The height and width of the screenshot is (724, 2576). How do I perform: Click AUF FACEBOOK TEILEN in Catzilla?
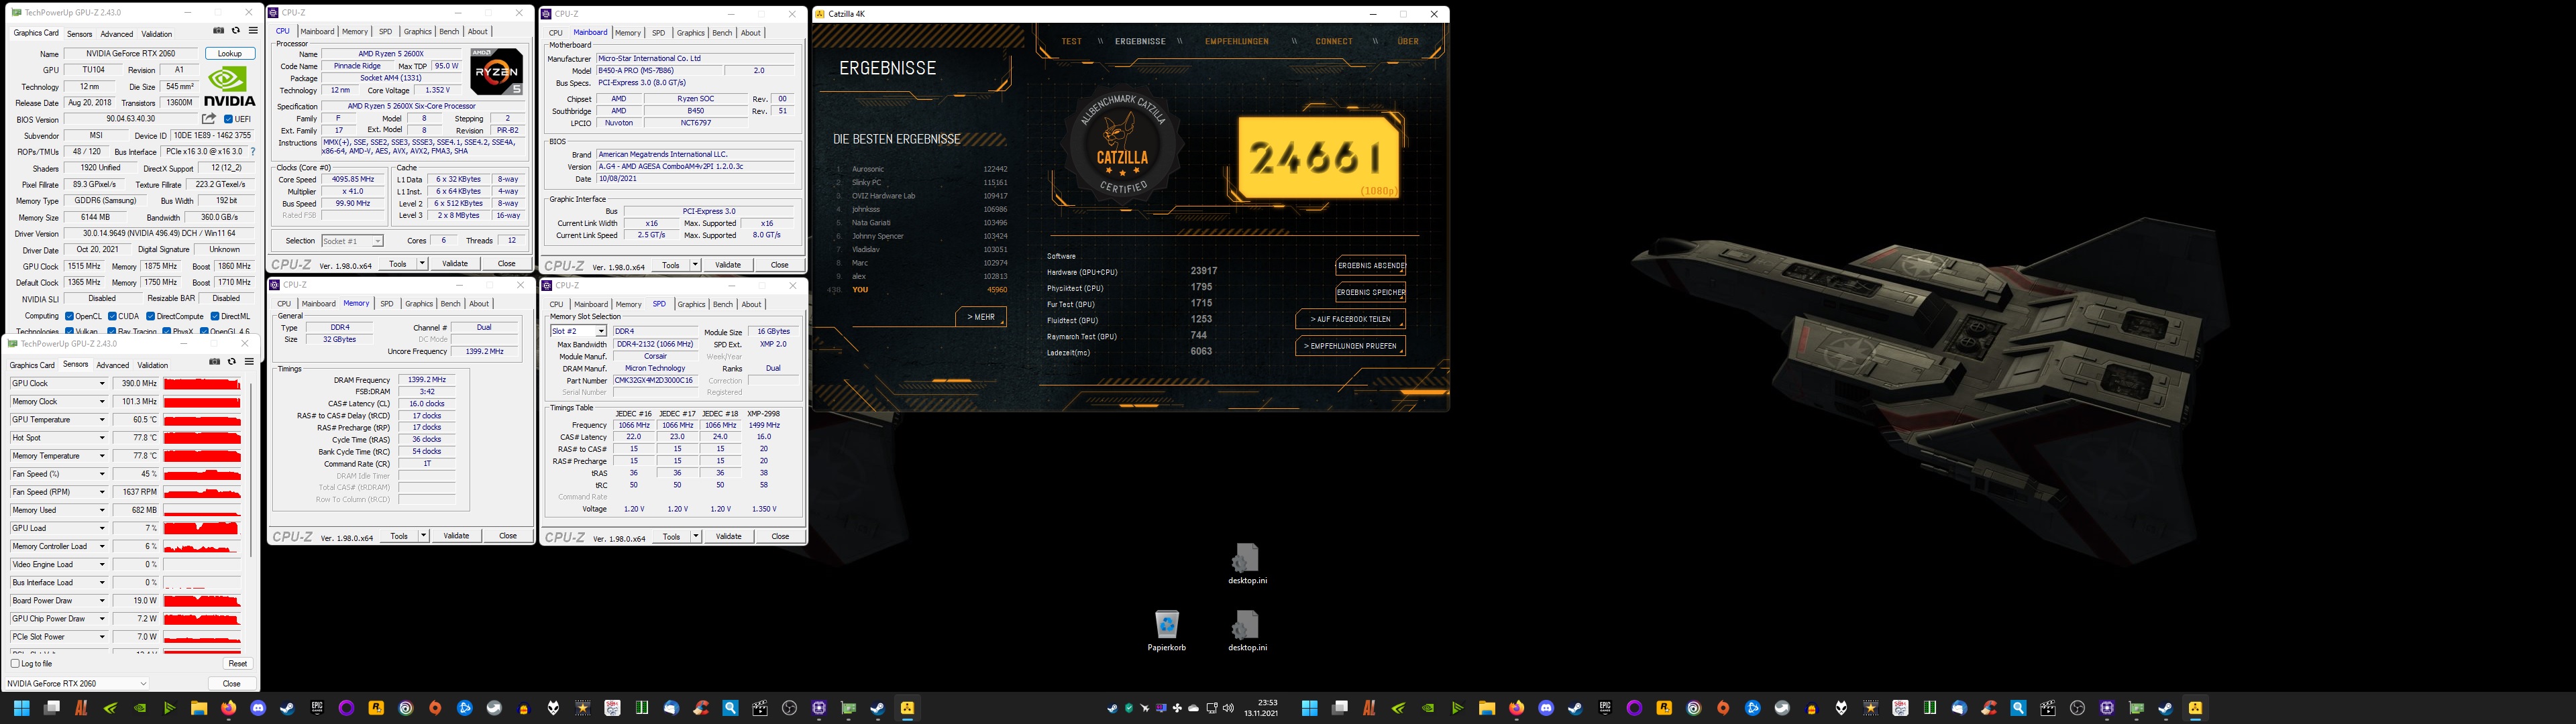[x=1350, y=319]
